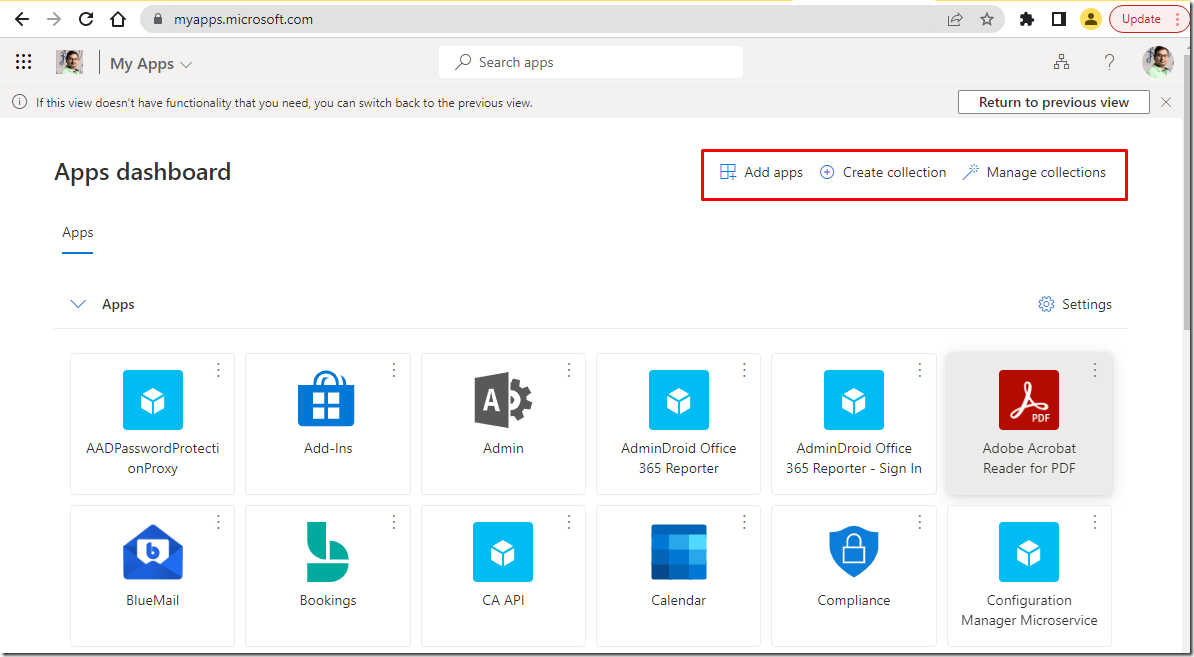Click the Create collection link
The image size is (1194, 657).
tap(882, 172)
